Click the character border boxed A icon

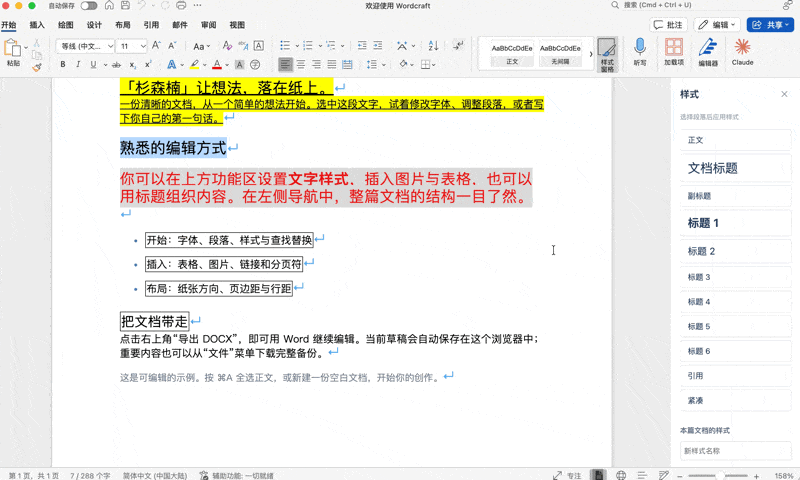259,46
